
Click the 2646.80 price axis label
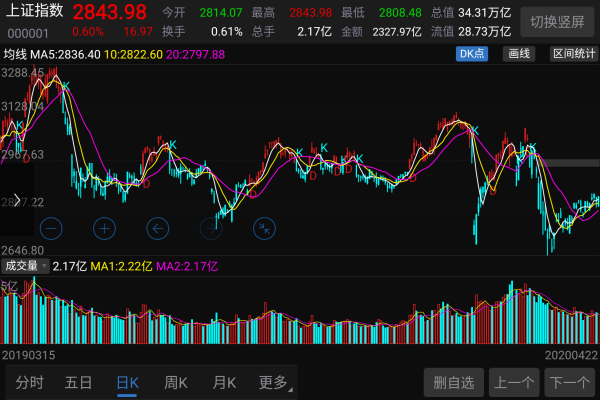(23, 250)
